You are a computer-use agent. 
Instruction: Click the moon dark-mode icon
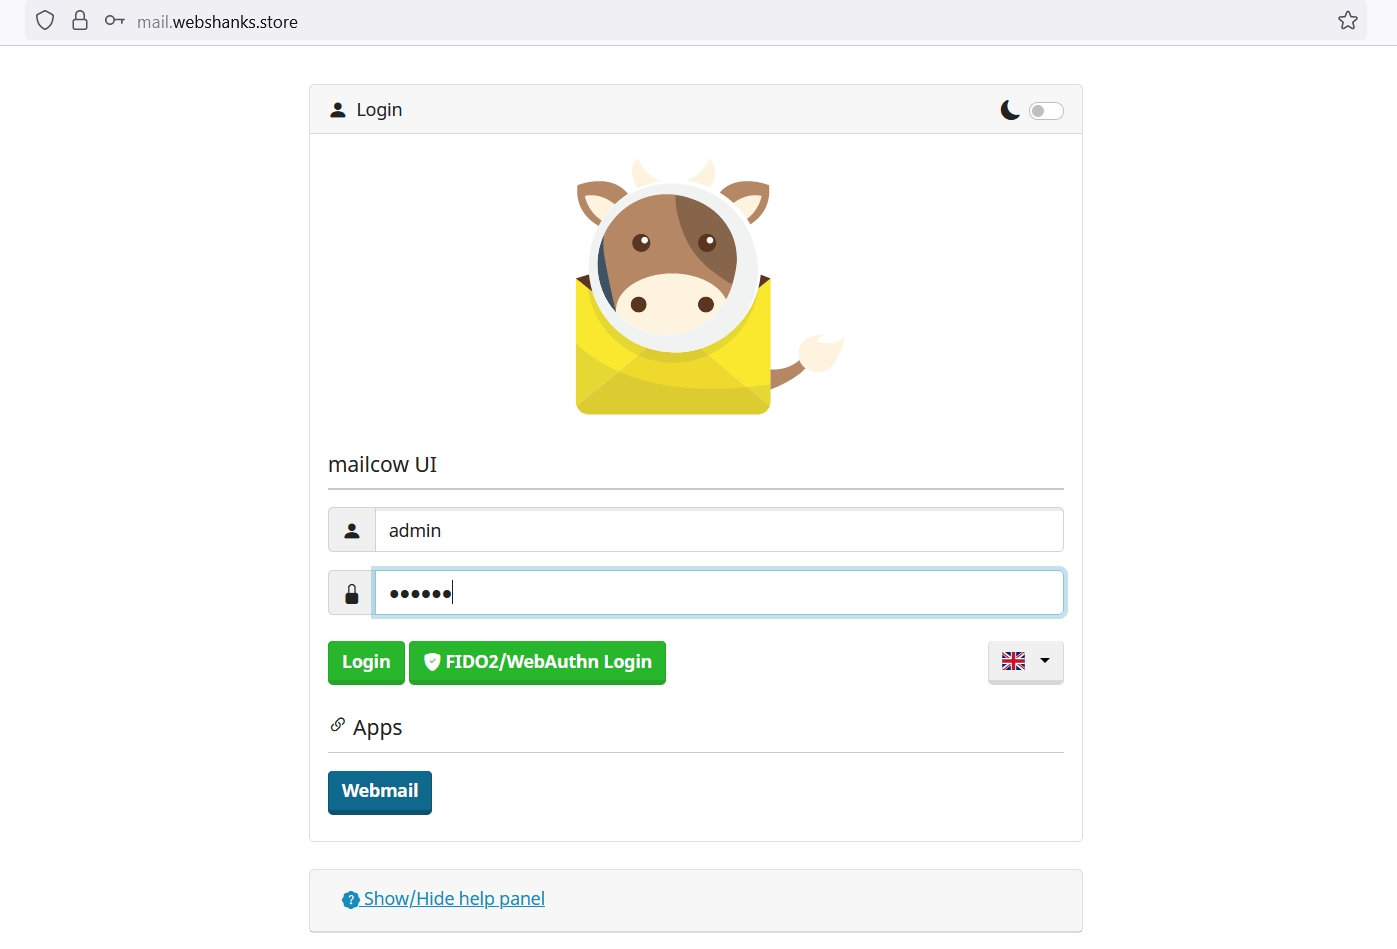pos(1010,110)
